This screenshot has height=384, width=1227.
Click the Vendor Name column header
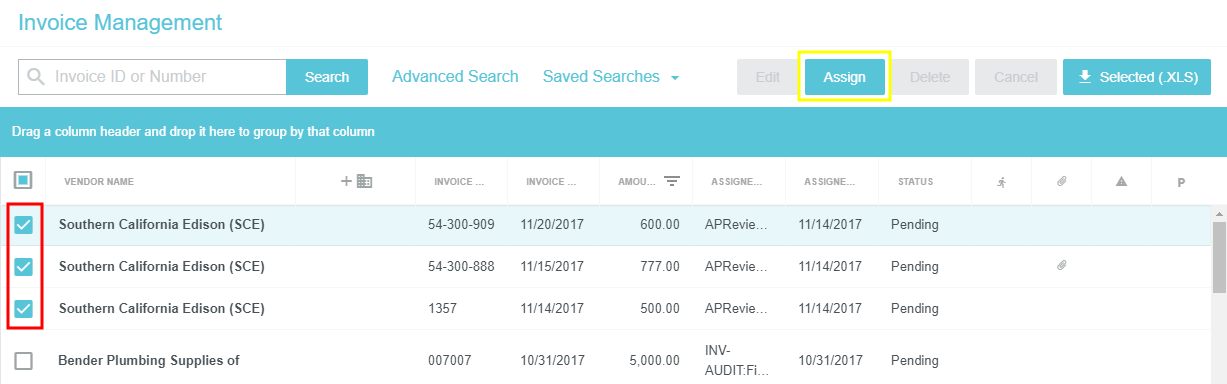point(99,182)
